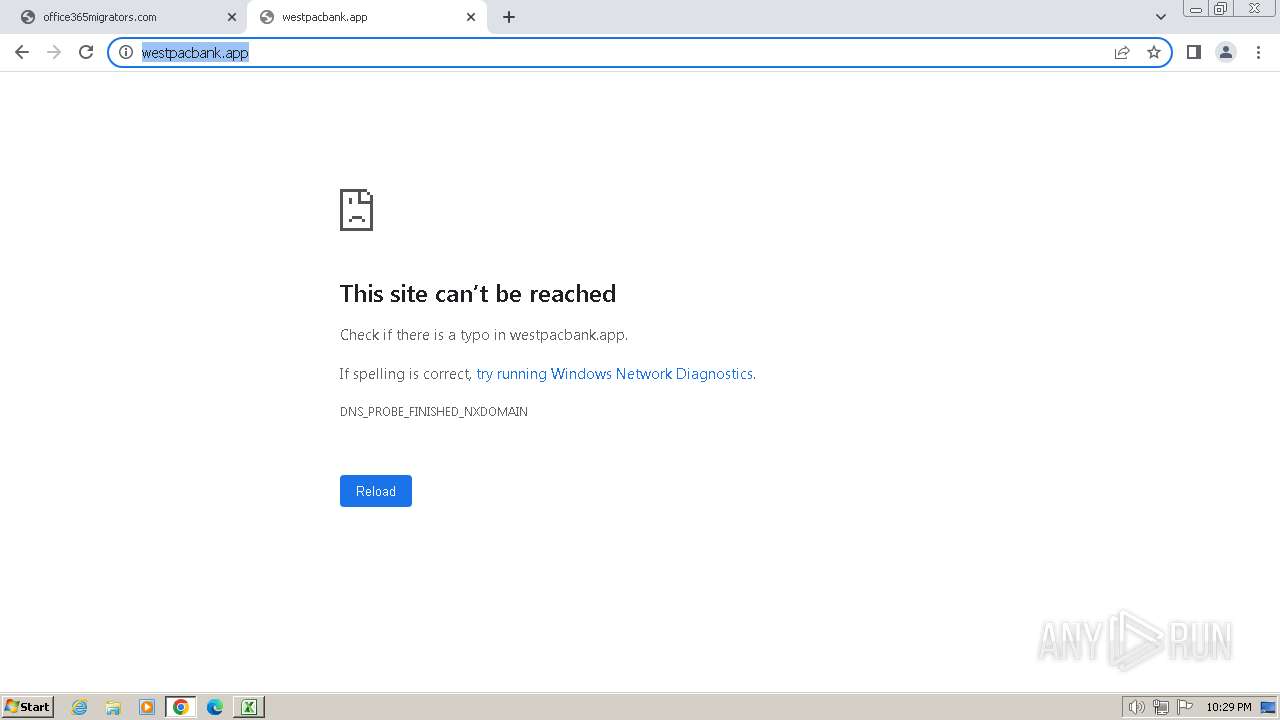This screenshot has height=720, width=1280.
Task: Open the tab search dropdown
Action: pos(1161,17)
